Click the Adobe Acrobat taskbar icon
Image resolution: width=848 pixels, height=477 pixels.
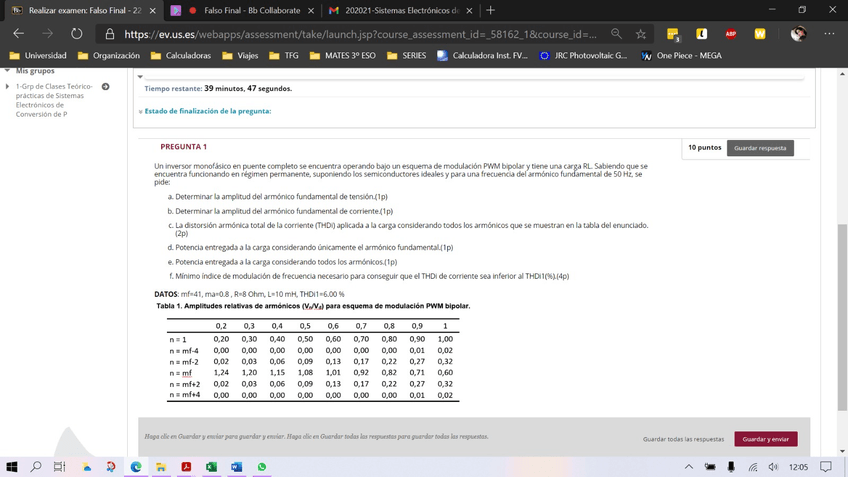point(187,467)
